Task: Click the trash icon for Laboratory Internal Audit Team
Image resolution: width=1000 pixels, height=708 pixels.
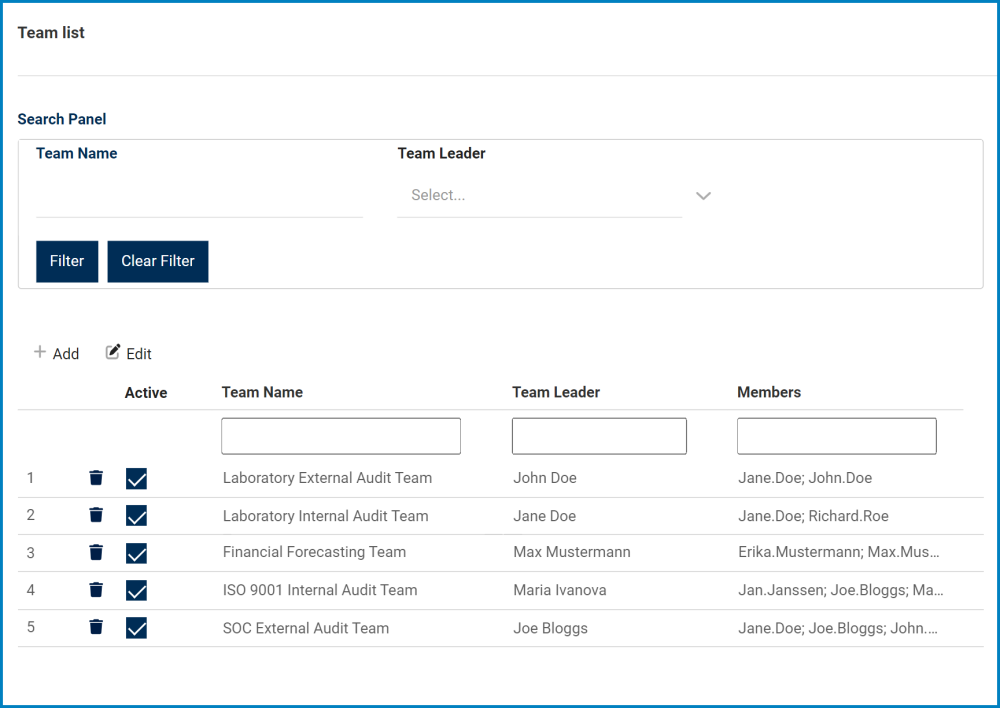Action: [95, 515]
